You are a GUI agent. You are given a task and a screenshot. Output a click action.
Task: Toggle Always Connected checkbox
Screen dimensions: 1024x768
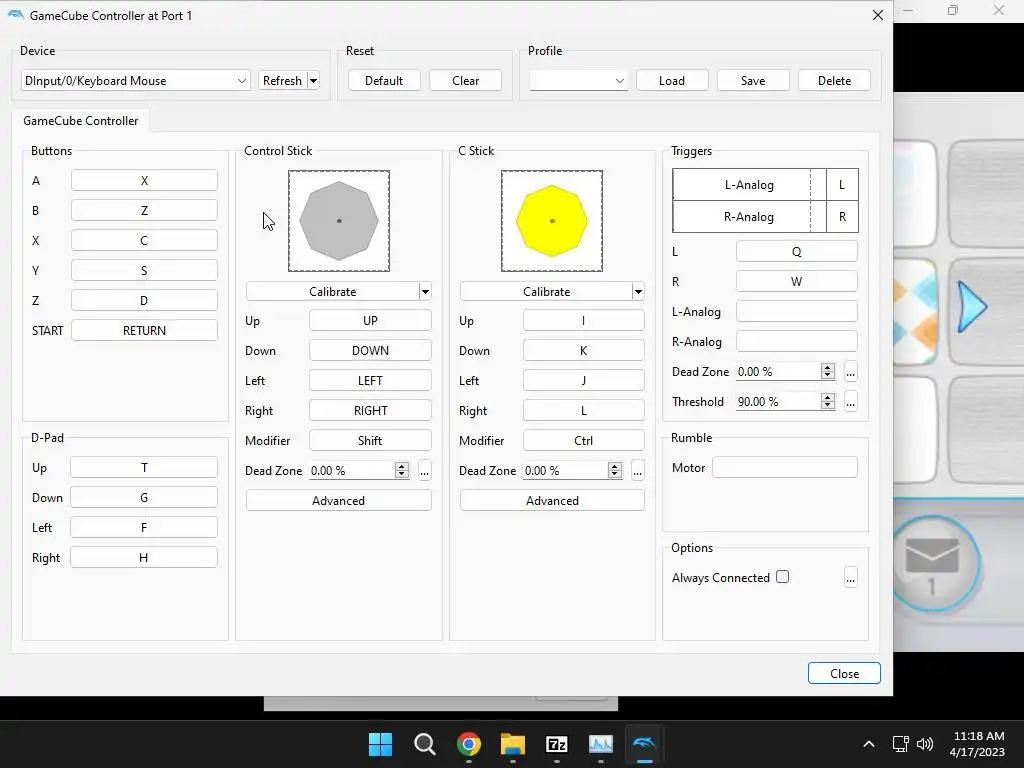782,577
